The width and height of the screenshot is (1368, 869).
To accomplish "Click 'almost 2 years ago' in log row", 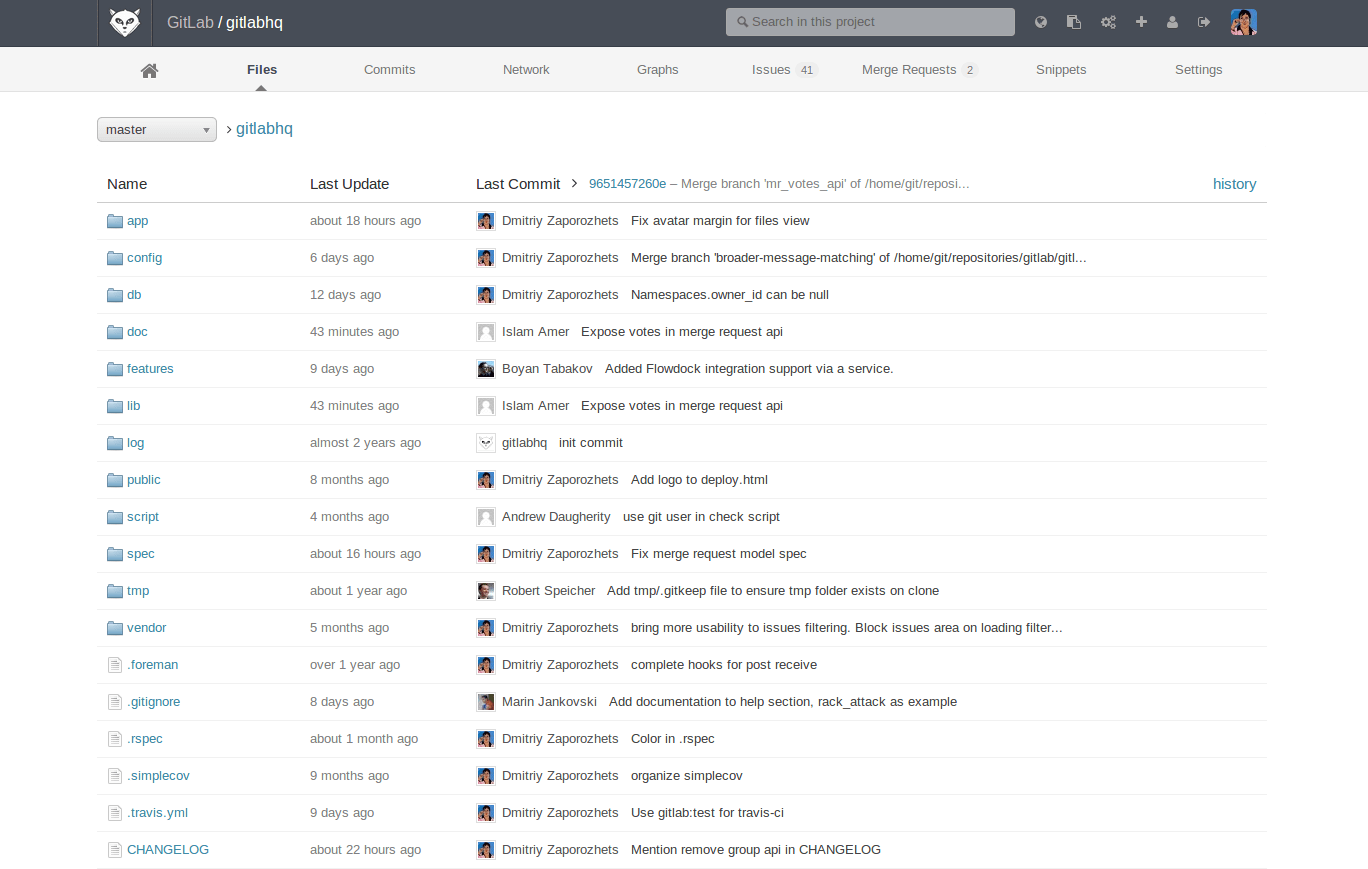I will (365, 443).
